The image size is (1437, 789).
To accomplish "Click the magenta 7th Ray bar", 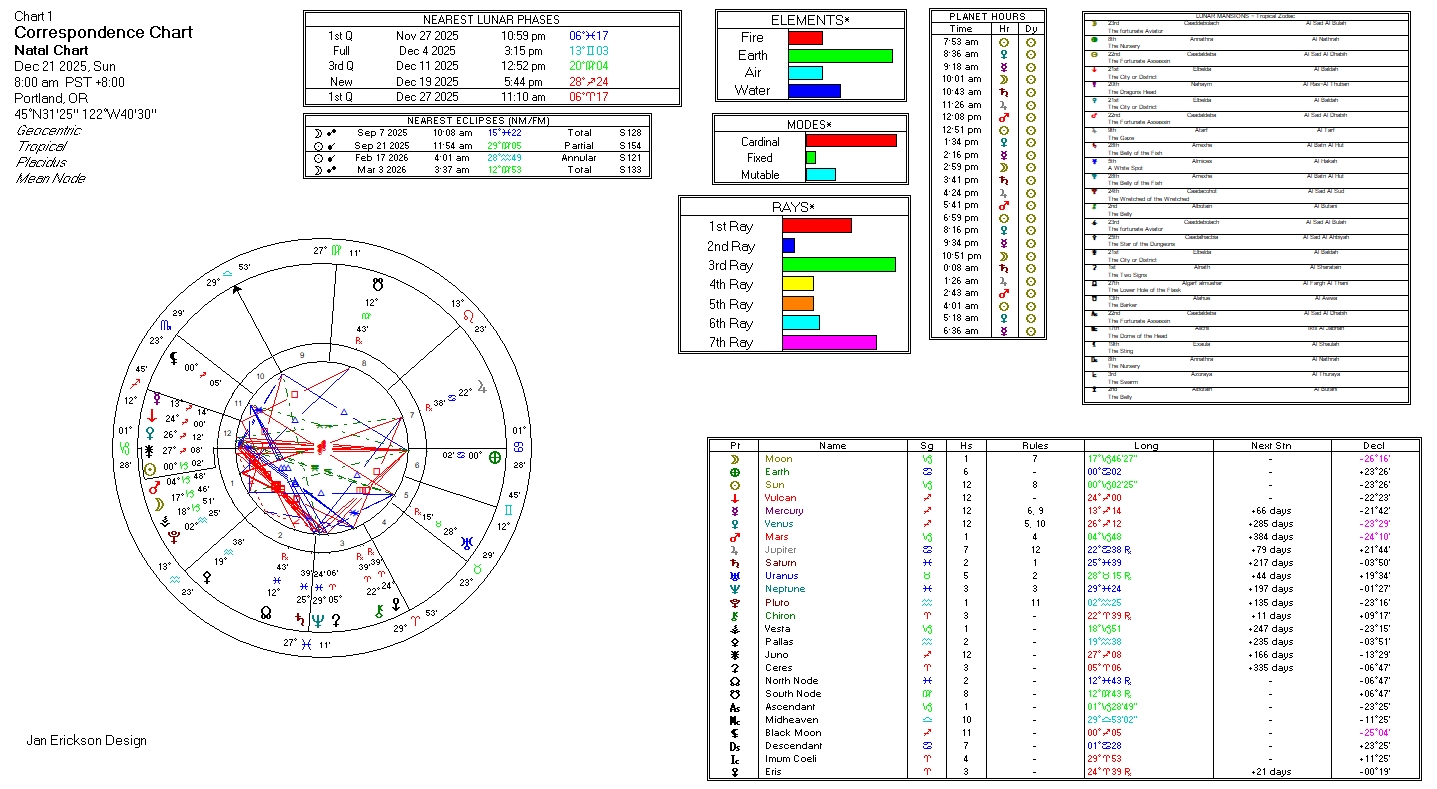I will tap(829, 343).
